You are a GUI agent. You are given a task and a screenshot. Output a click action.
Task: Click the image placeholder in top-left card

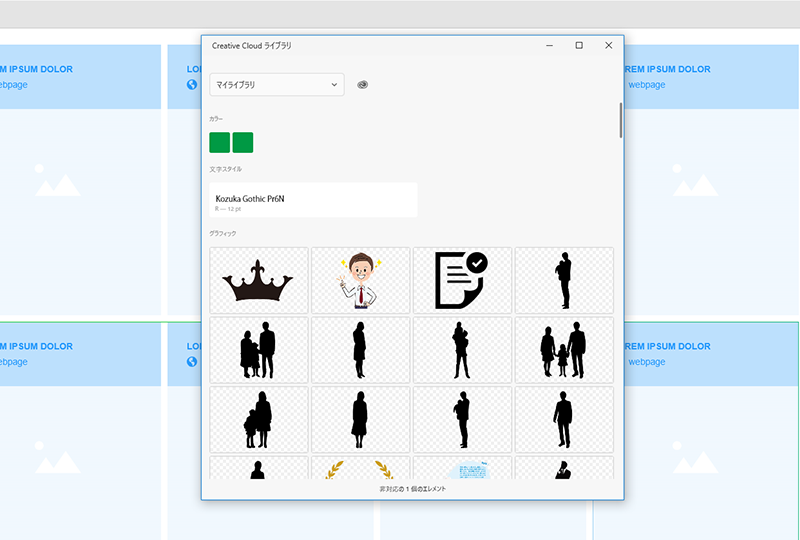(x=56, y=181)
